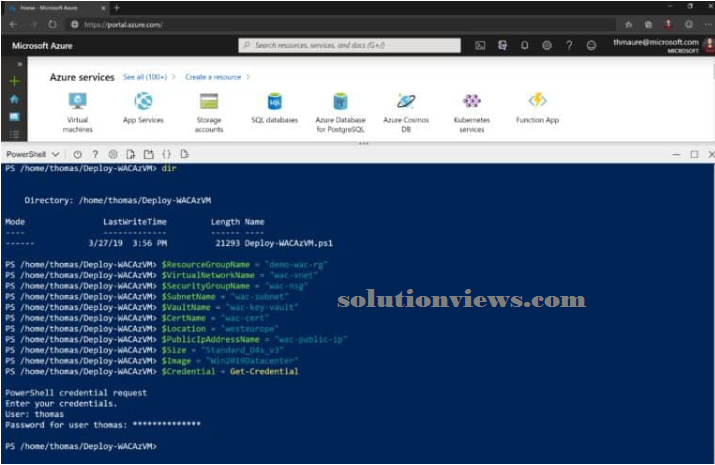The height and width of the screenshot is (465, 715).
Task: Open web preview in Cloud Shell toolbar
Action: click(x=184, y=155)
